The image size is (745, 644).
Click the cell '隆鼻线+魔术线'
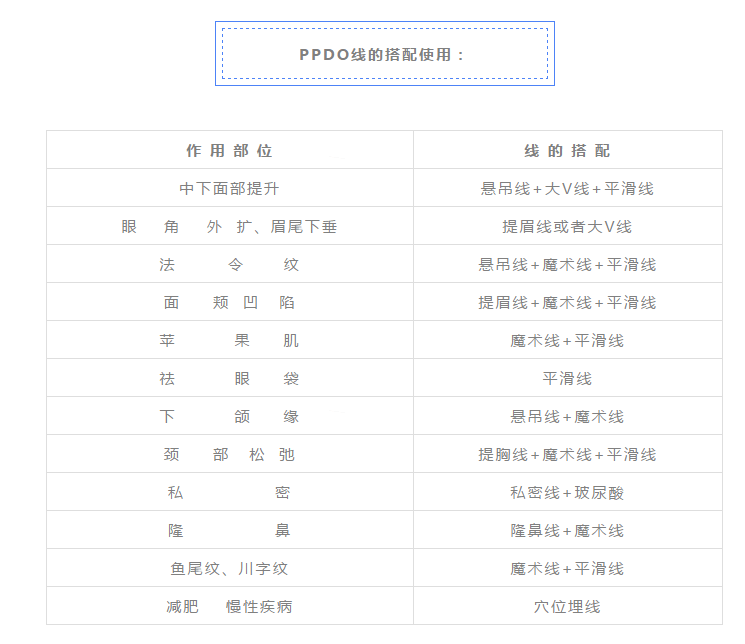click(567, 531)
